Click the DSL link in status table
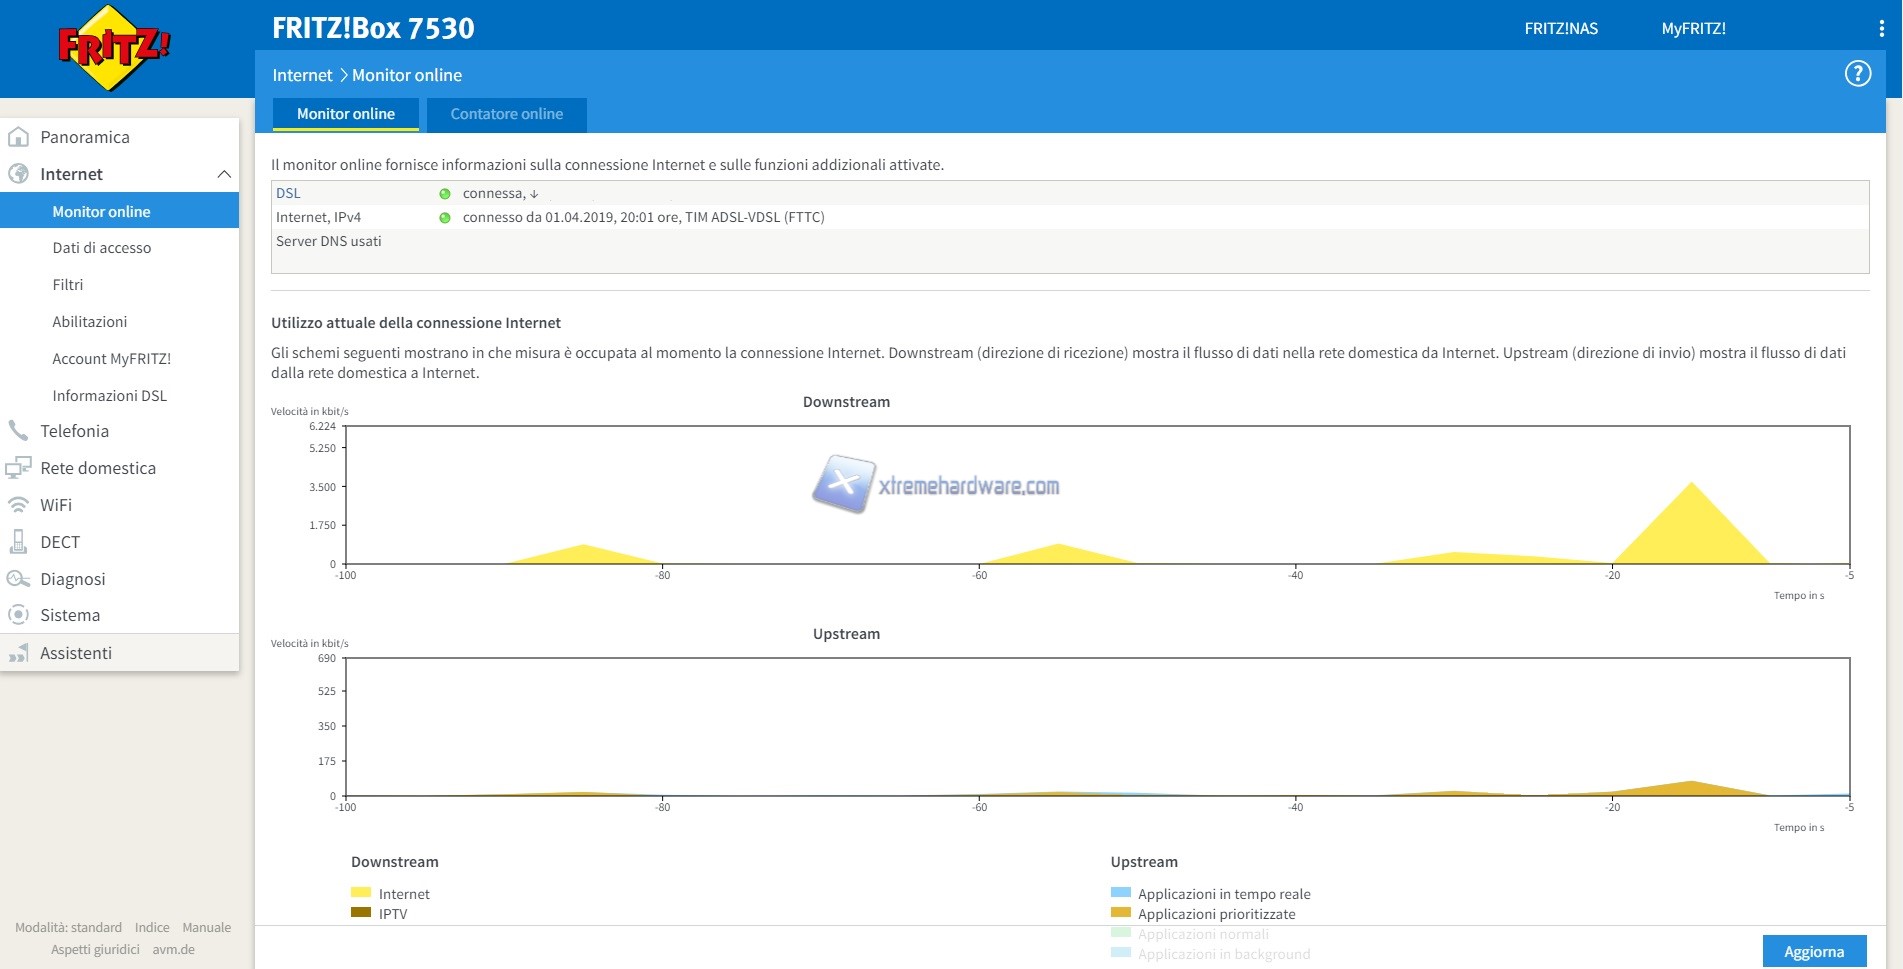The image size is (1903, 969). coord(288,193)
